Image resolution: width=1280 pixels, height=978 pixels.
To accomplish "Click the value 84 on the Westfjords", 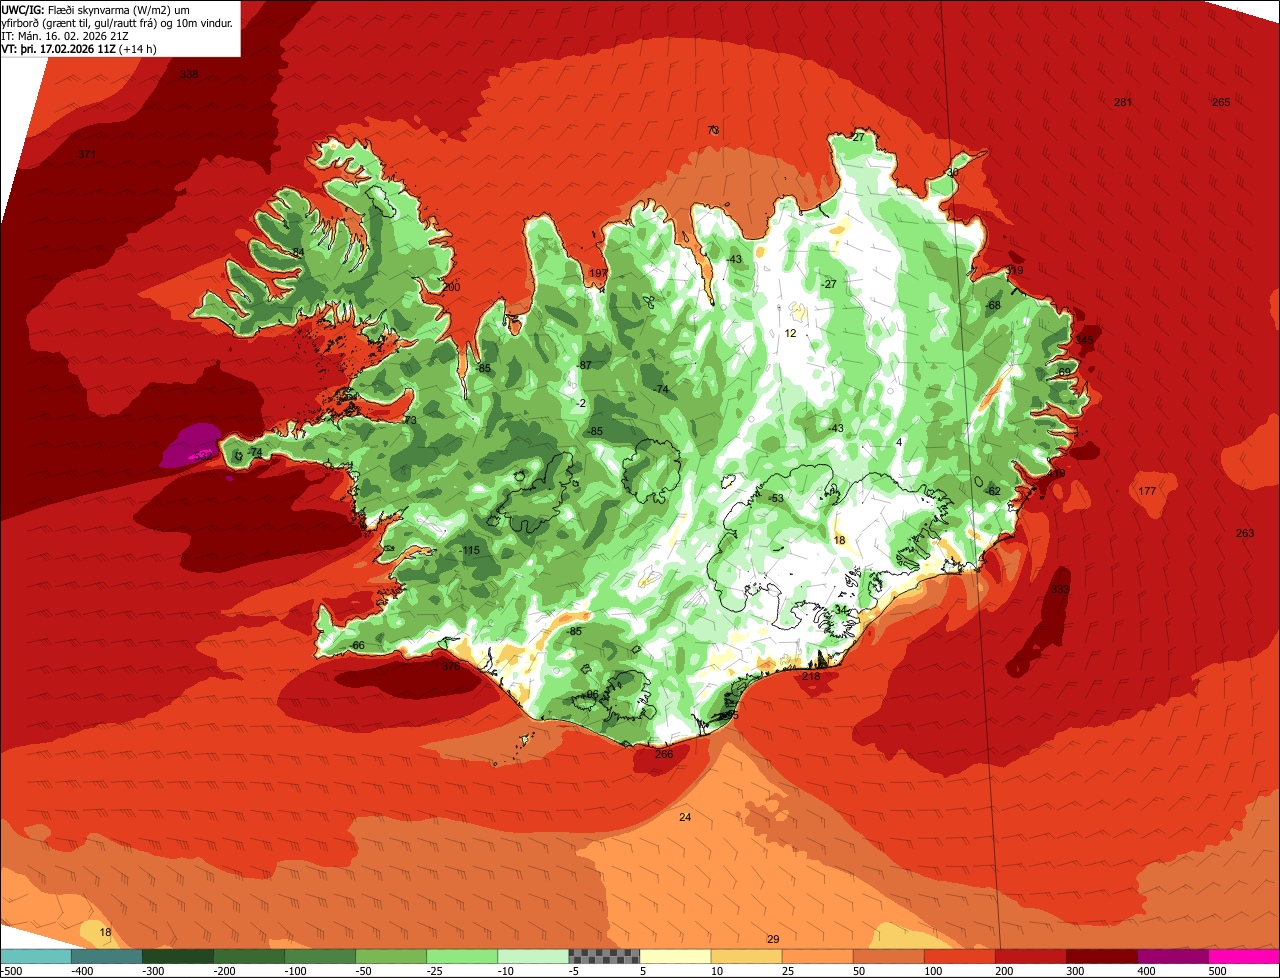I will (298, 253).
